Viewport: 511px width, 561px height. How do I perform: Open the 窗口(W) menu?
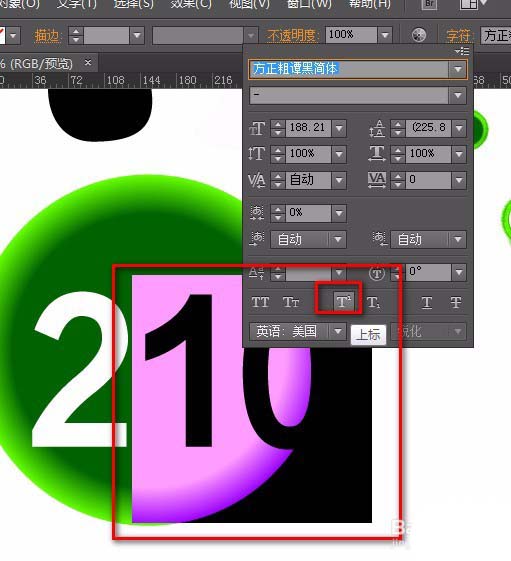pyautogui.click(x=309, y=4)
